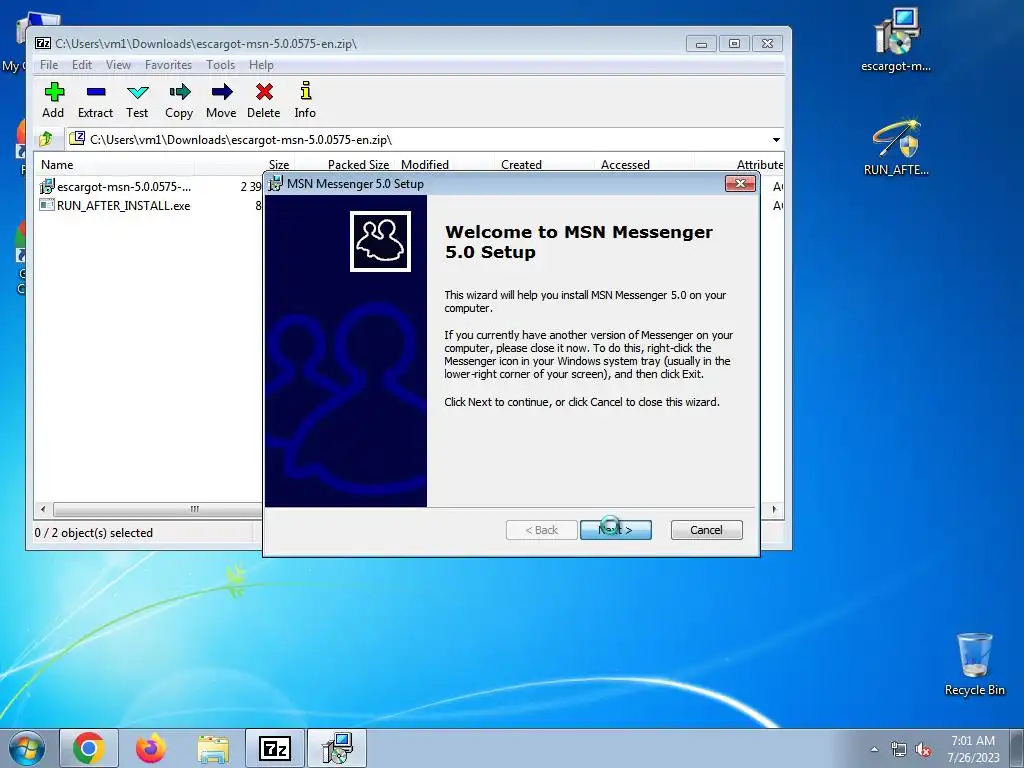This screenshot has width=1024, height=768.
Task: Select the Recycle Bin desktop icon
Action: (x=974, y=664)
